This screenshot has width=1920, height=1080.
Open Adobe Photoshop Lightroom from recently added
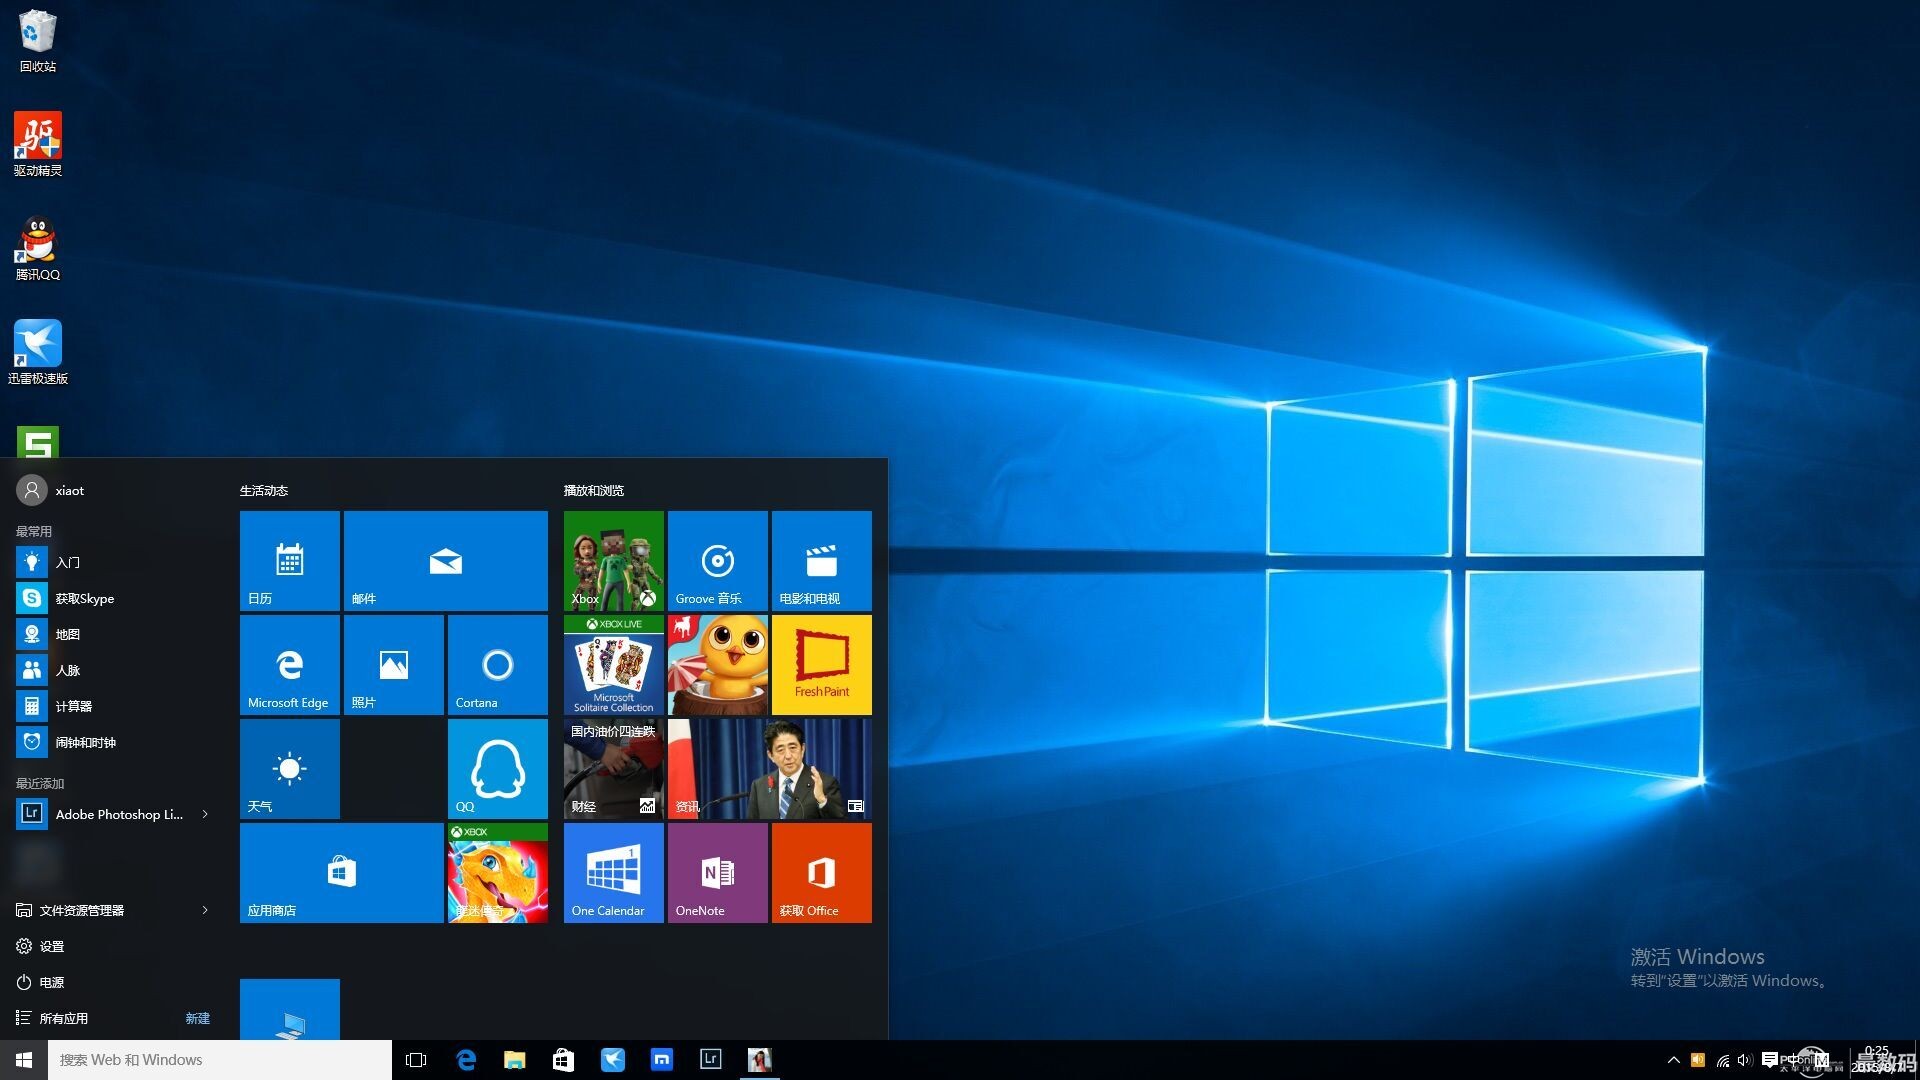point(100,814)
